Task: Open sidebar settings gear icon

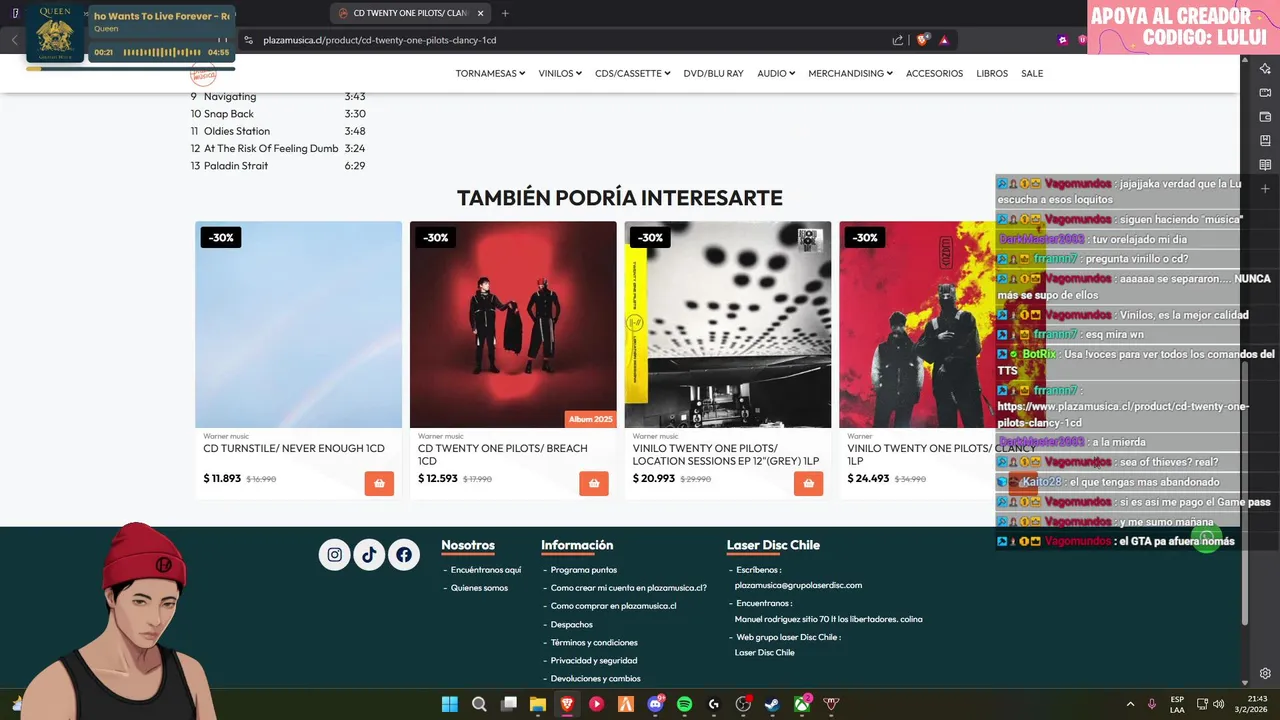Action: pyautogui.click(x=1265, y=673)
